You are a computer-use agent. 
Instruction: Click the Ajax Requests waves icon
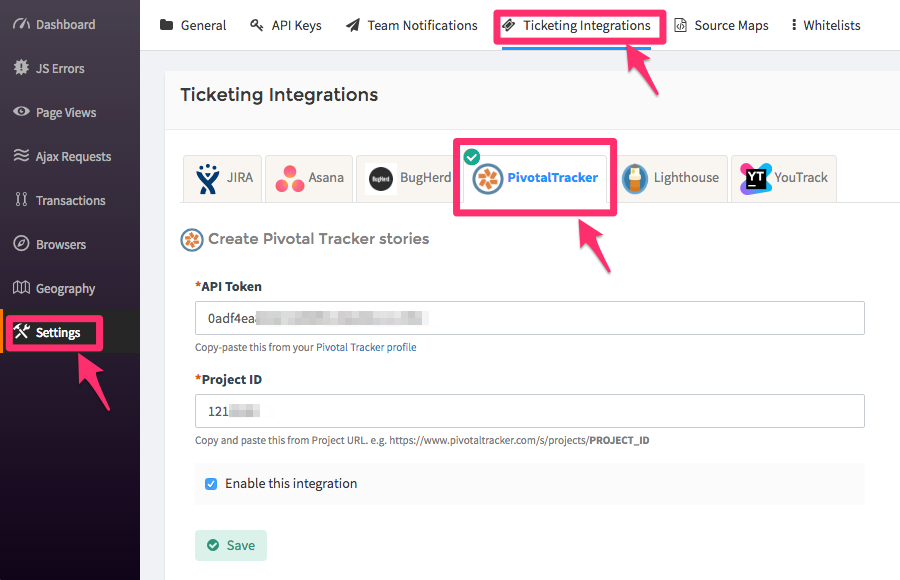point(21,155)
